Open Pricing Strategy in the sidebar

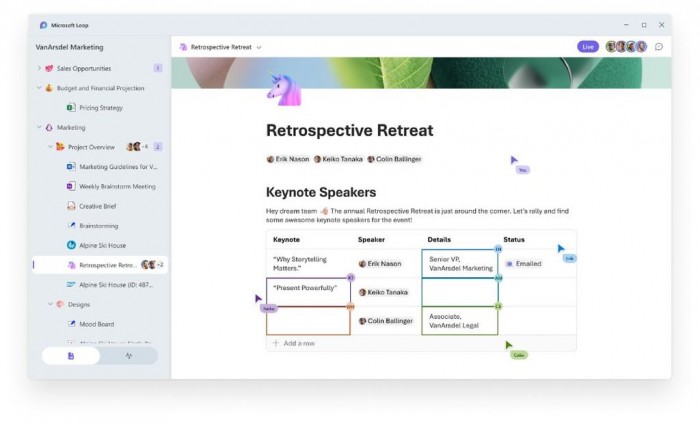click(101, 108)
